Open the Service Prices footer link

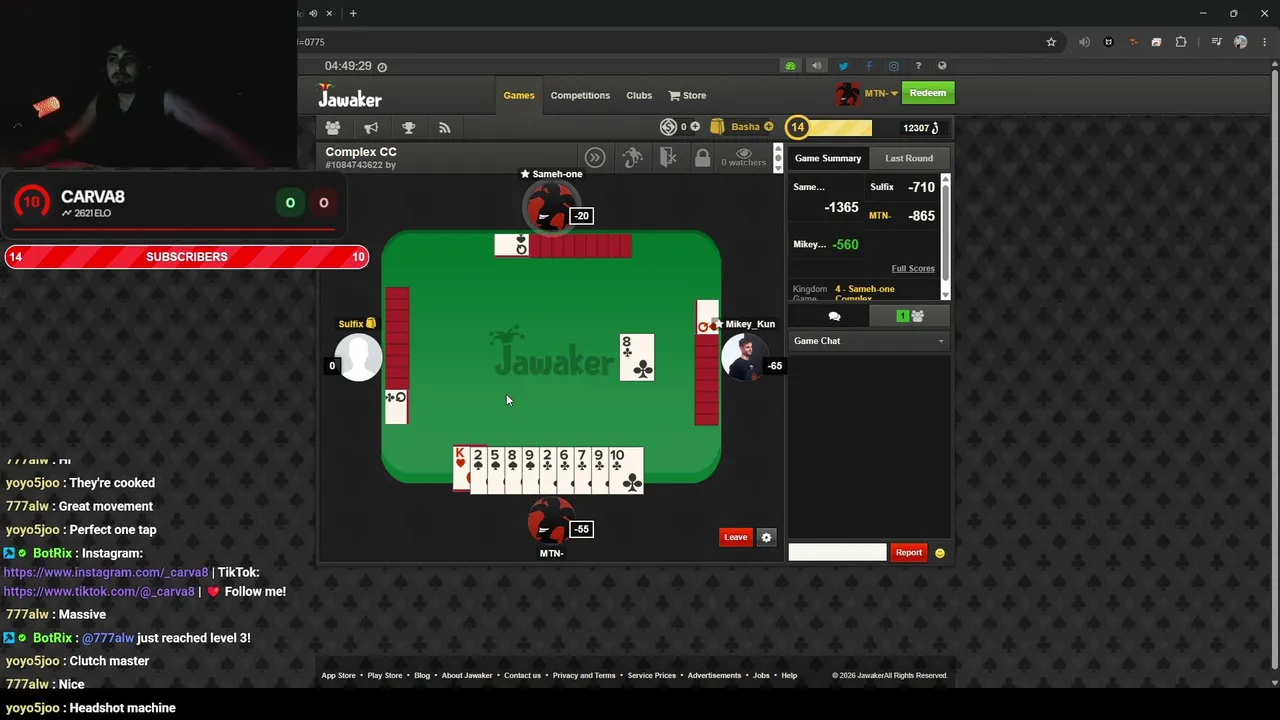click(652, 675)
